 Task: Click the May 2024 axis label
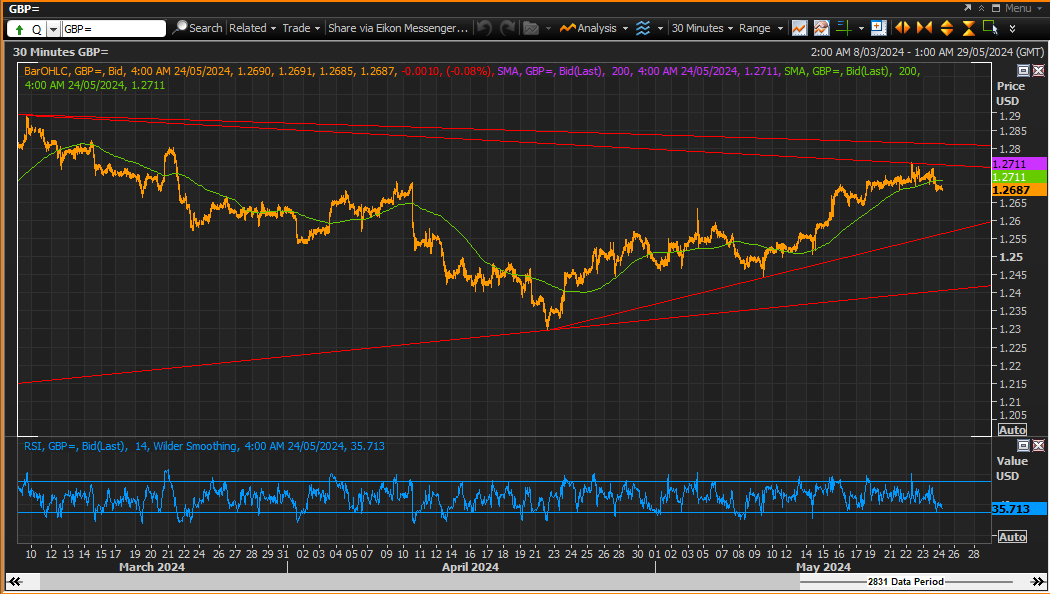pos(823,567)
